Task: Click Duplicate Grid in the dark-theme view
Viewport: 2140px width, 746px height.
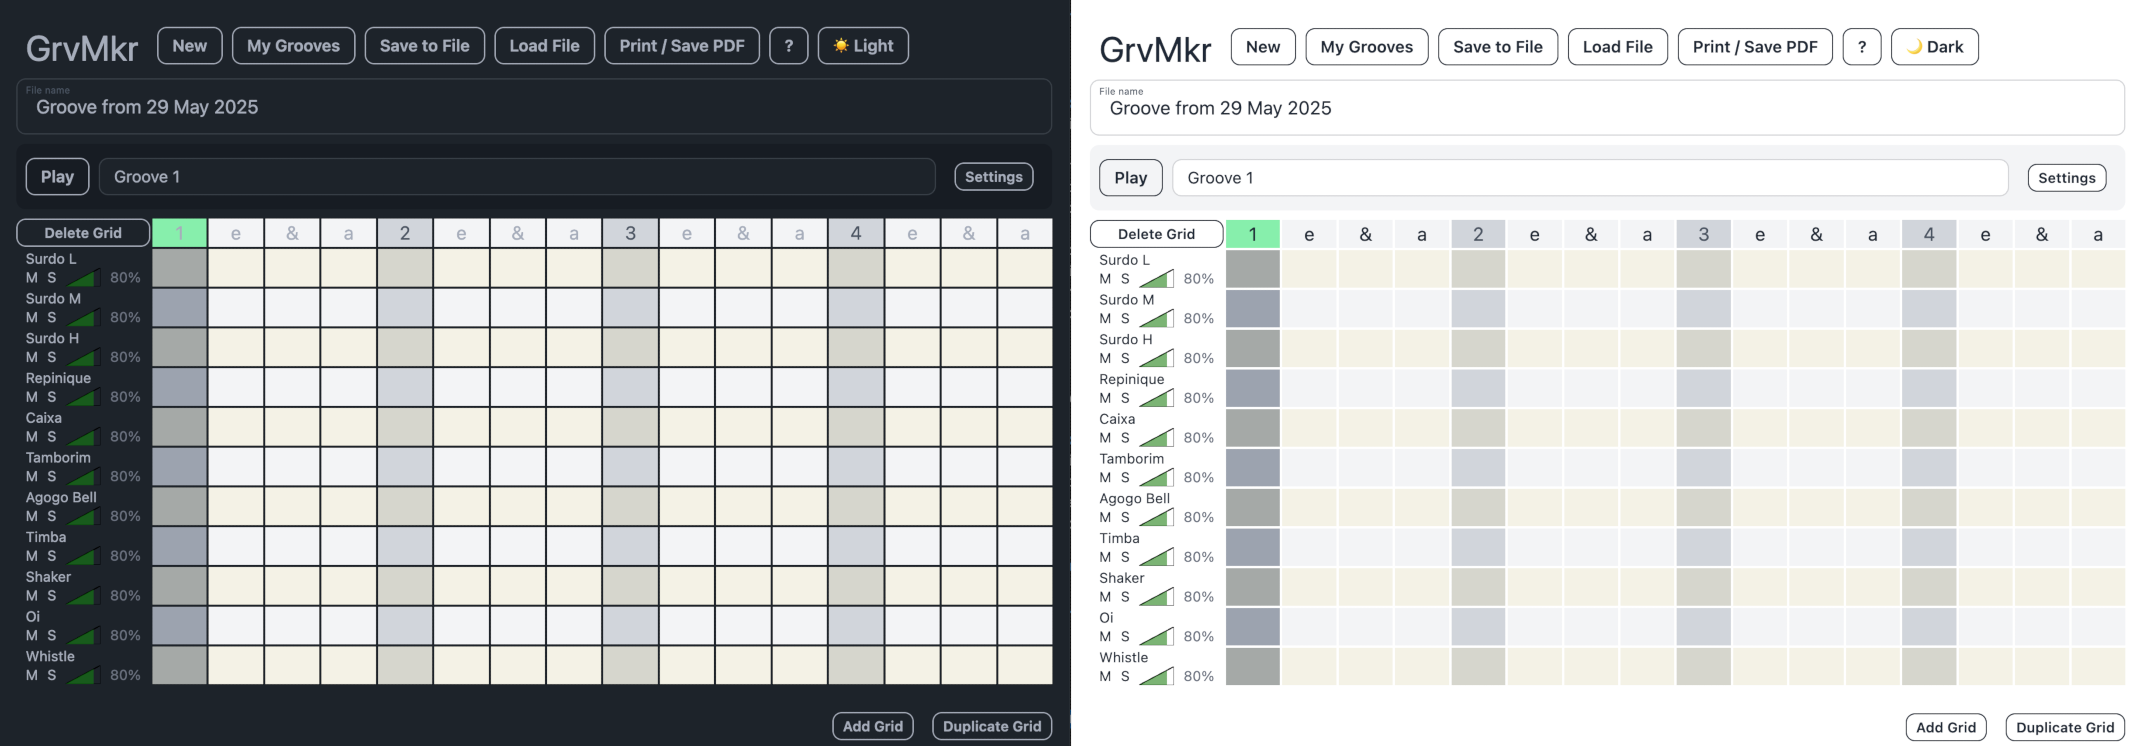Action: coord(992,727)
